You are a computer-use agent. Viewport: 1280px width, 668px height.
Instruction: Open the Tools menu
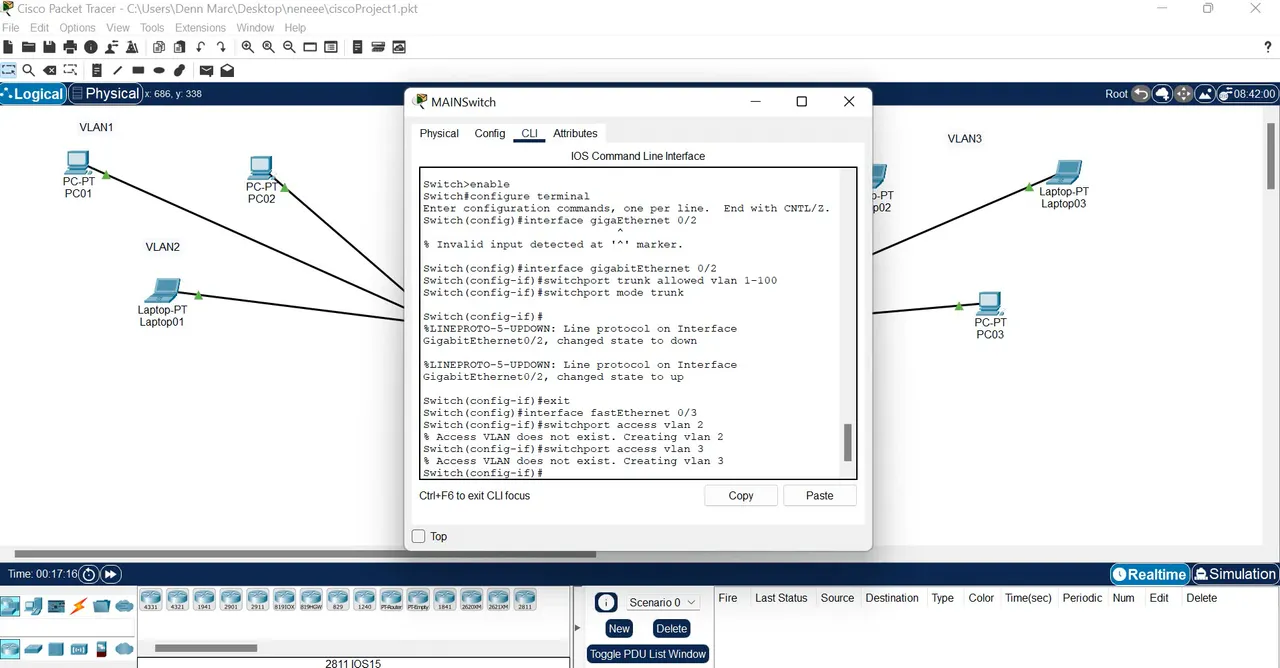(x=152, y=28)
